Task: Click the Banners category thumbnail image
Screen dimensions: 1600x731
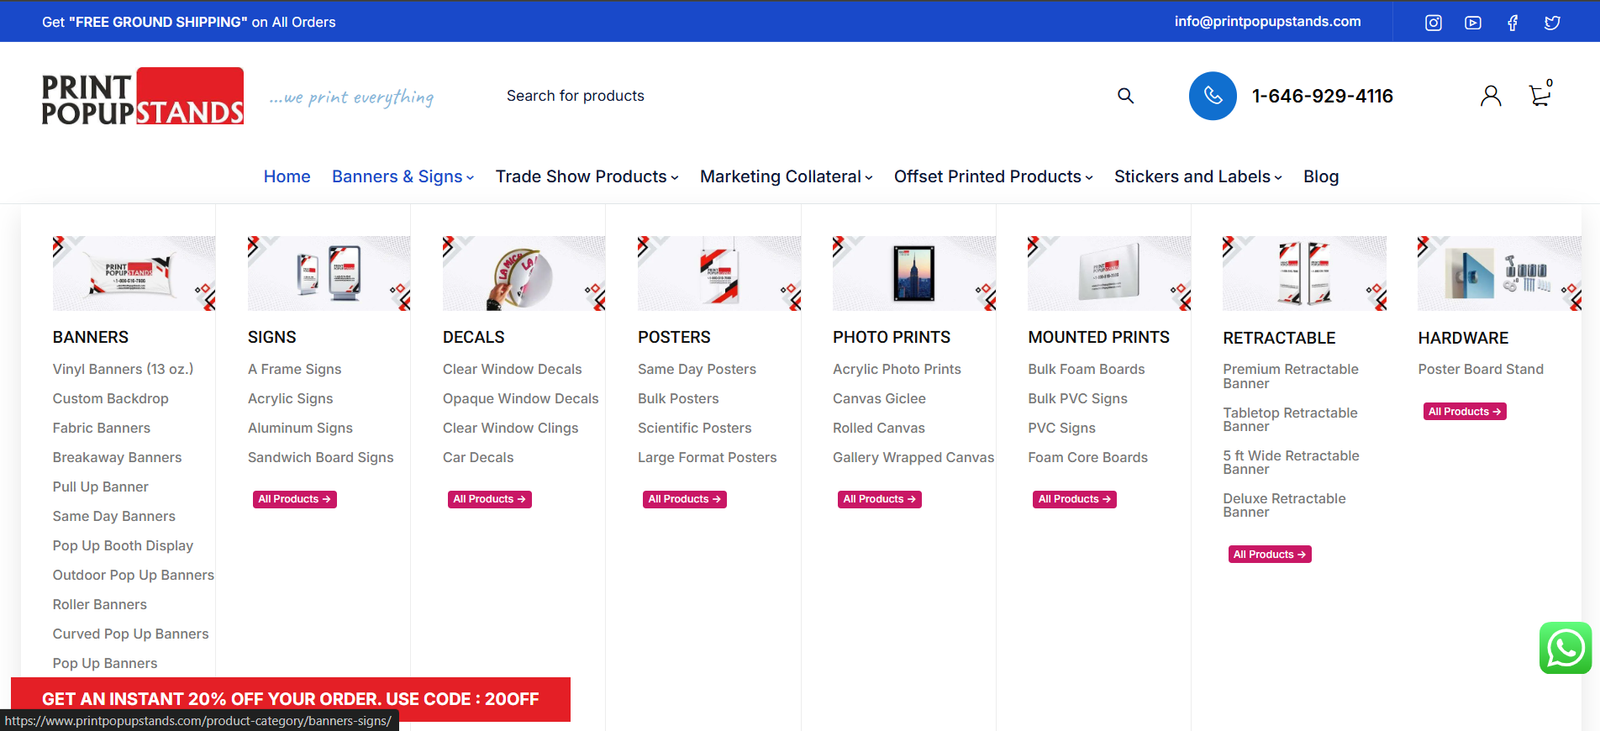Action: pyautogui.click(x=134, y=273)
